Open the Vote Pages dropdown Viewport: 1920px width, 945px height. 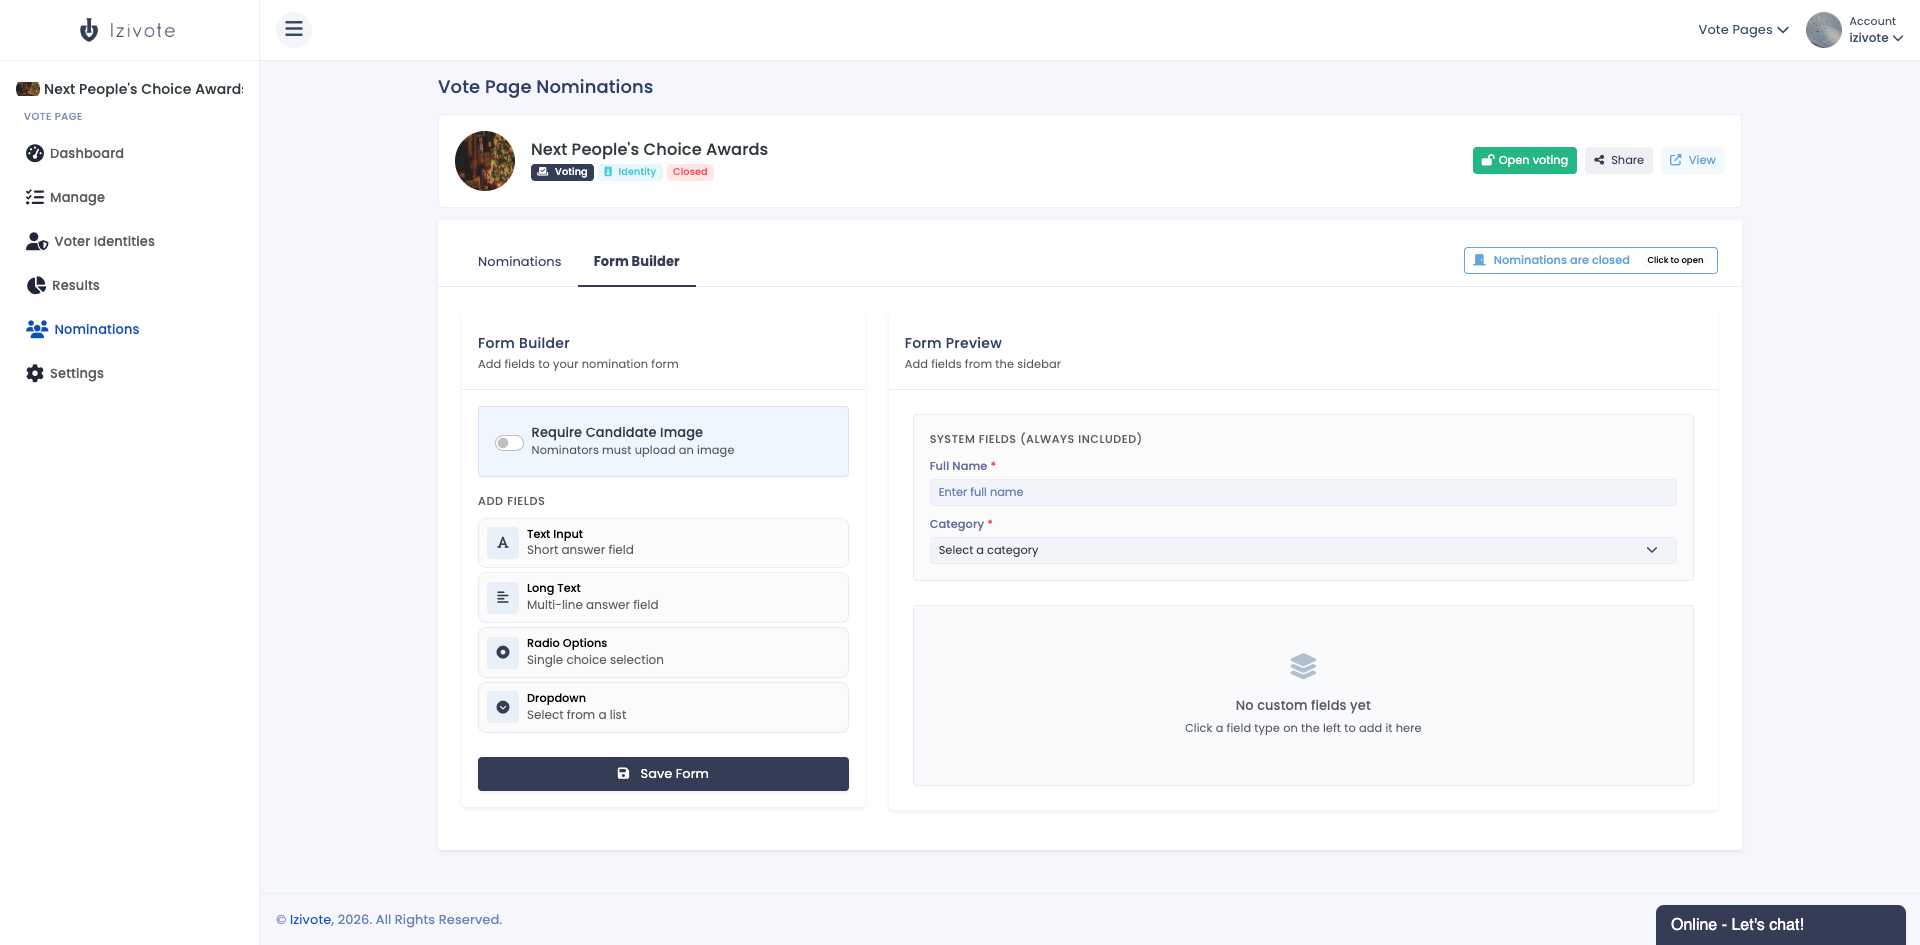click(x=1743, y=30)
